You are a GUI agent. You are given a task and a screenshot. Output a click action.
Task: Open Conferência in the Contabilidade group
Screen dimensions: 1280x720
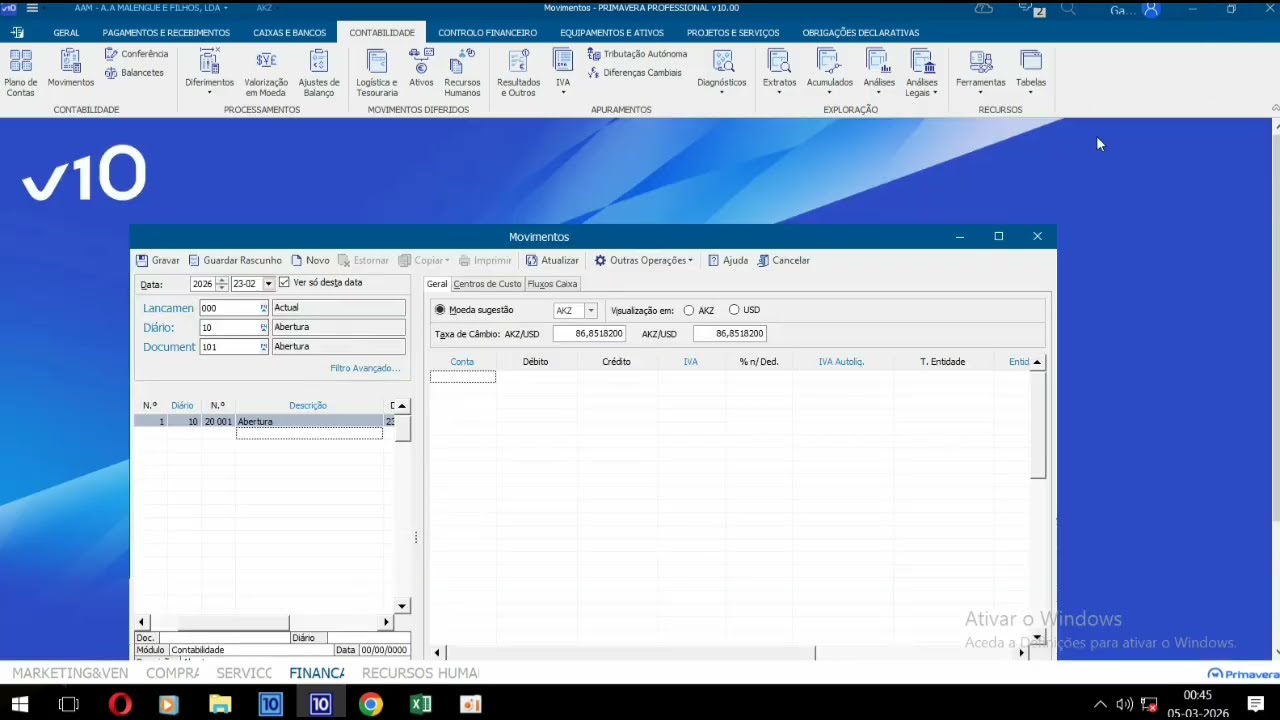[x=136, y=54]
